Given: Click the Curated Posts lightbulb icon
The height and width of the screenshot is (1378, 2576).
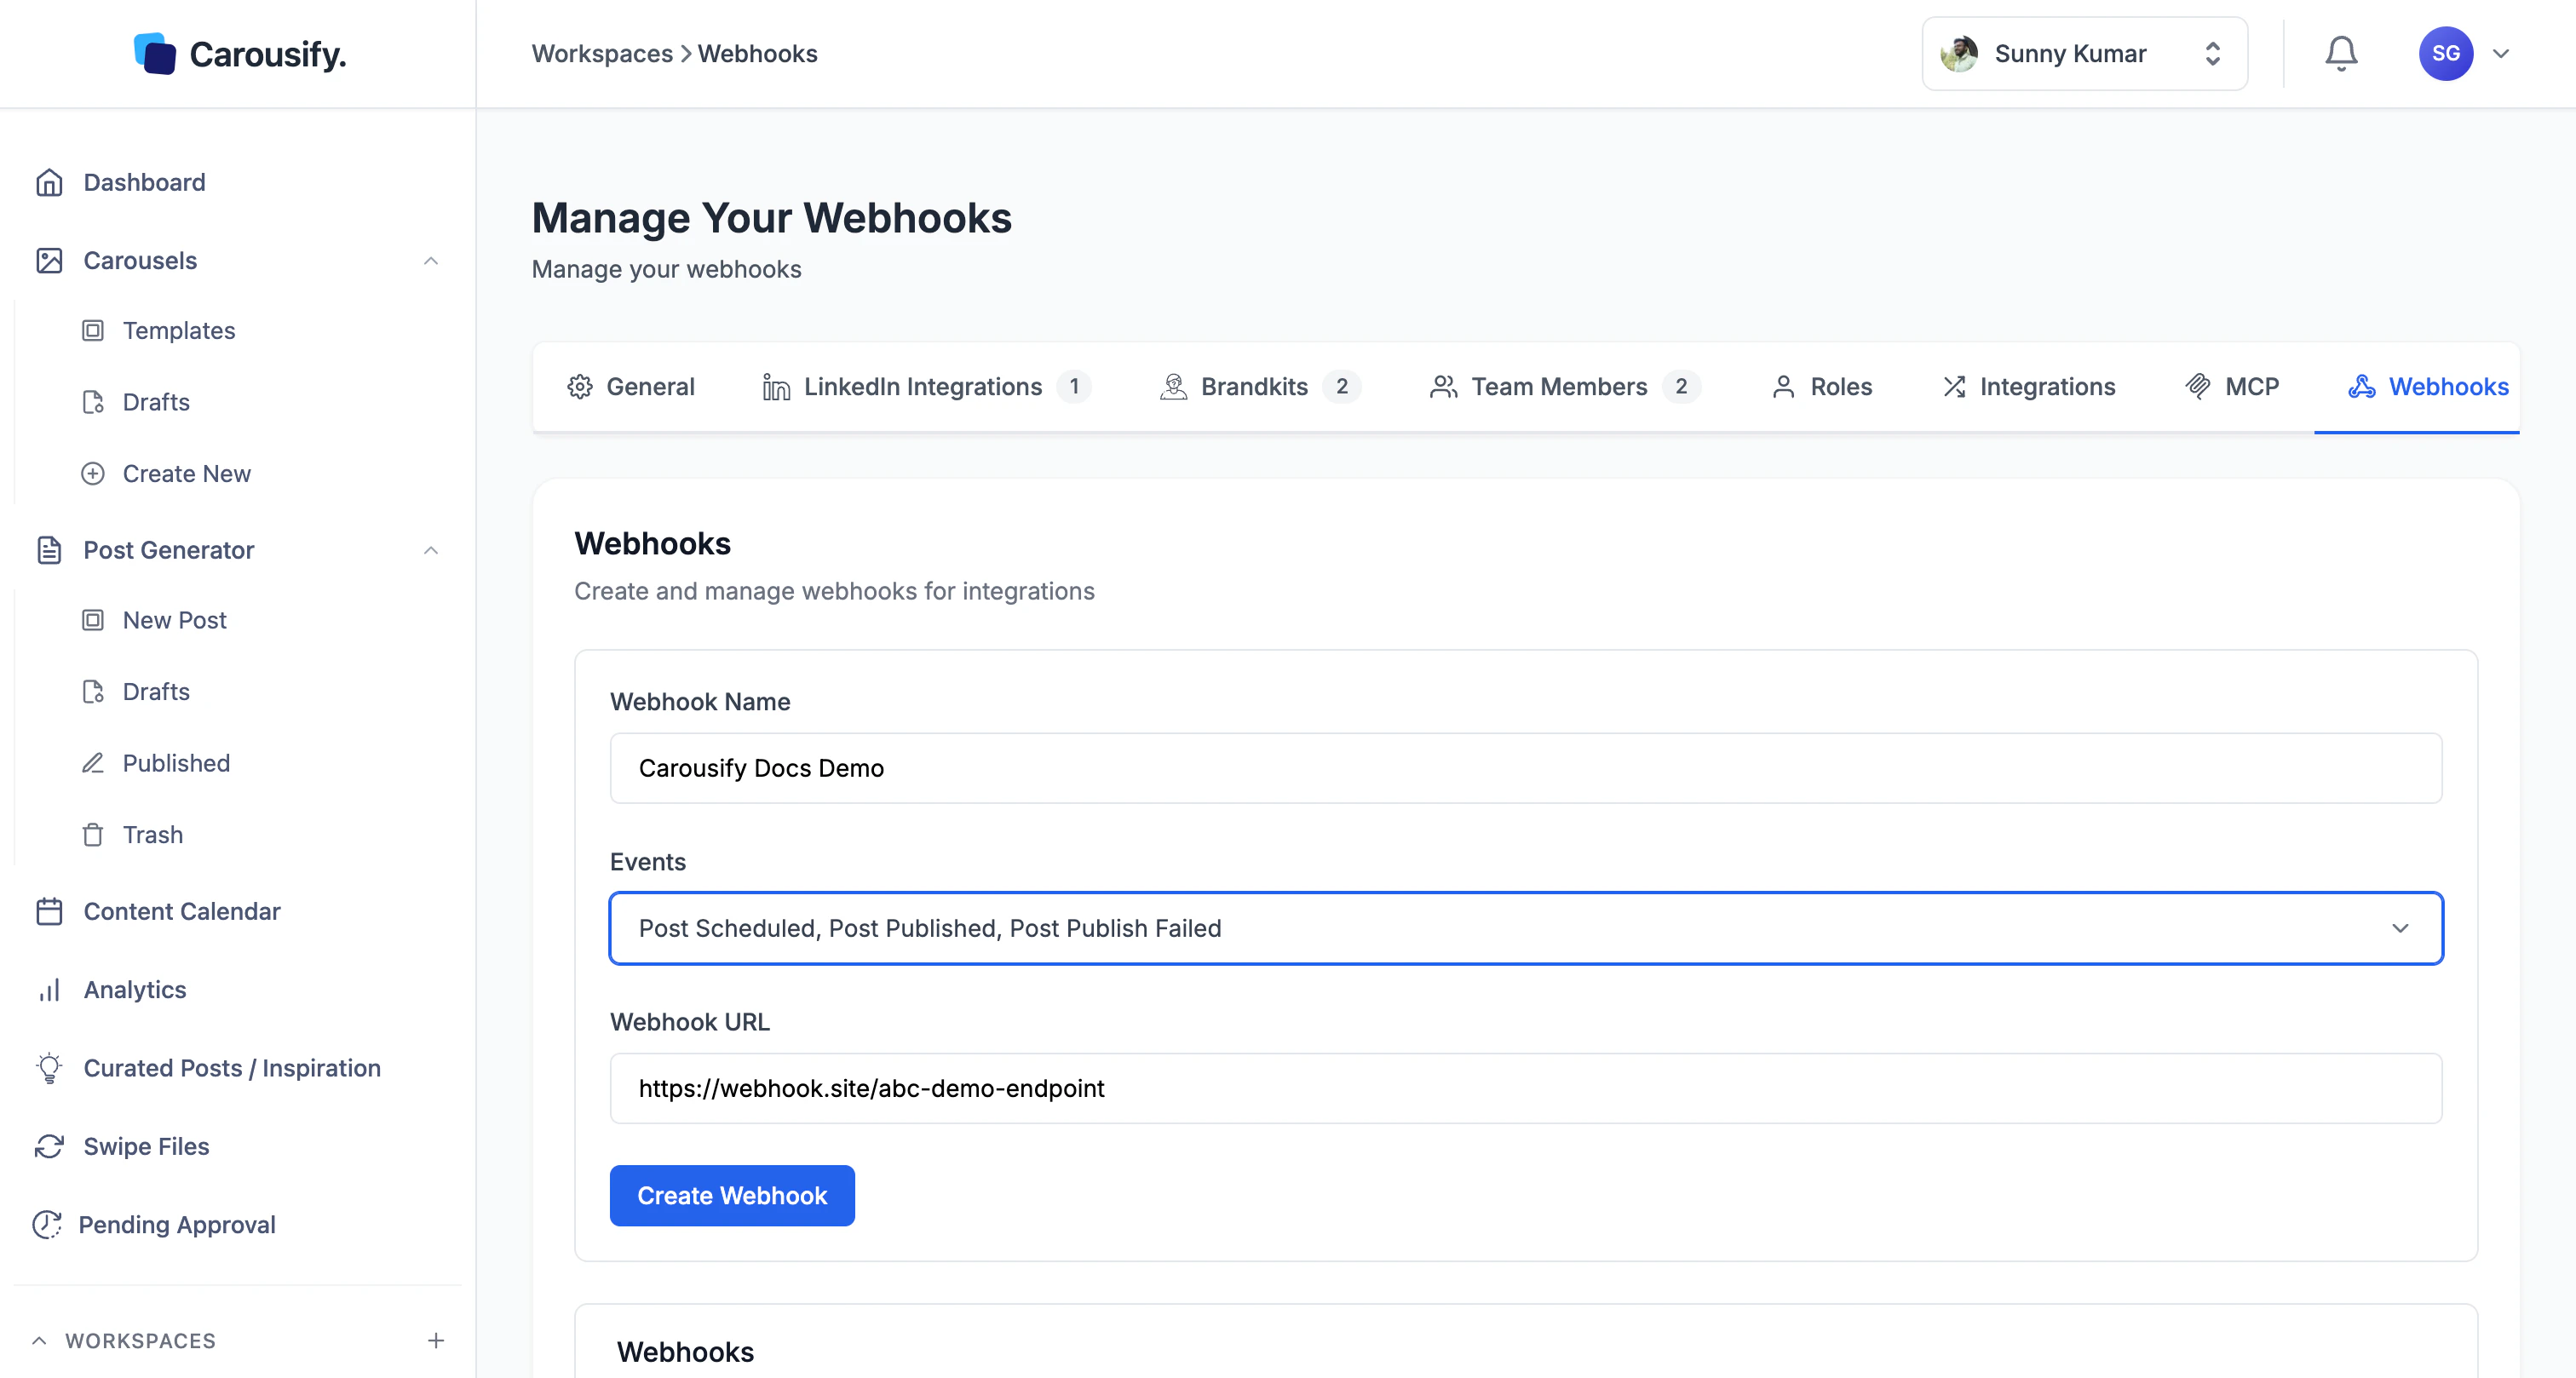Looking at the screenshot, I should tap(49, 1068).
